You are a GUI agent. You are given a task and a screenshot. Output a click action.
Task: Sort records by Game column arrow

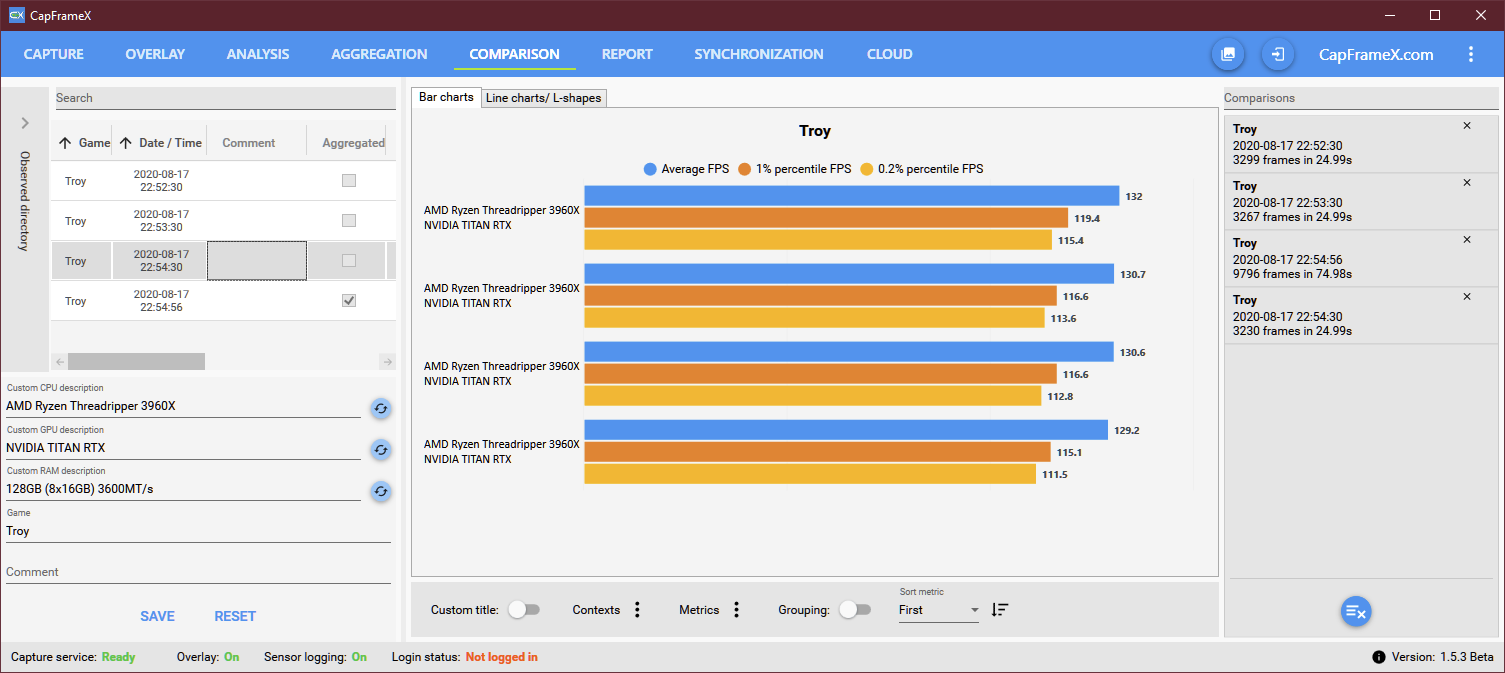65,143
